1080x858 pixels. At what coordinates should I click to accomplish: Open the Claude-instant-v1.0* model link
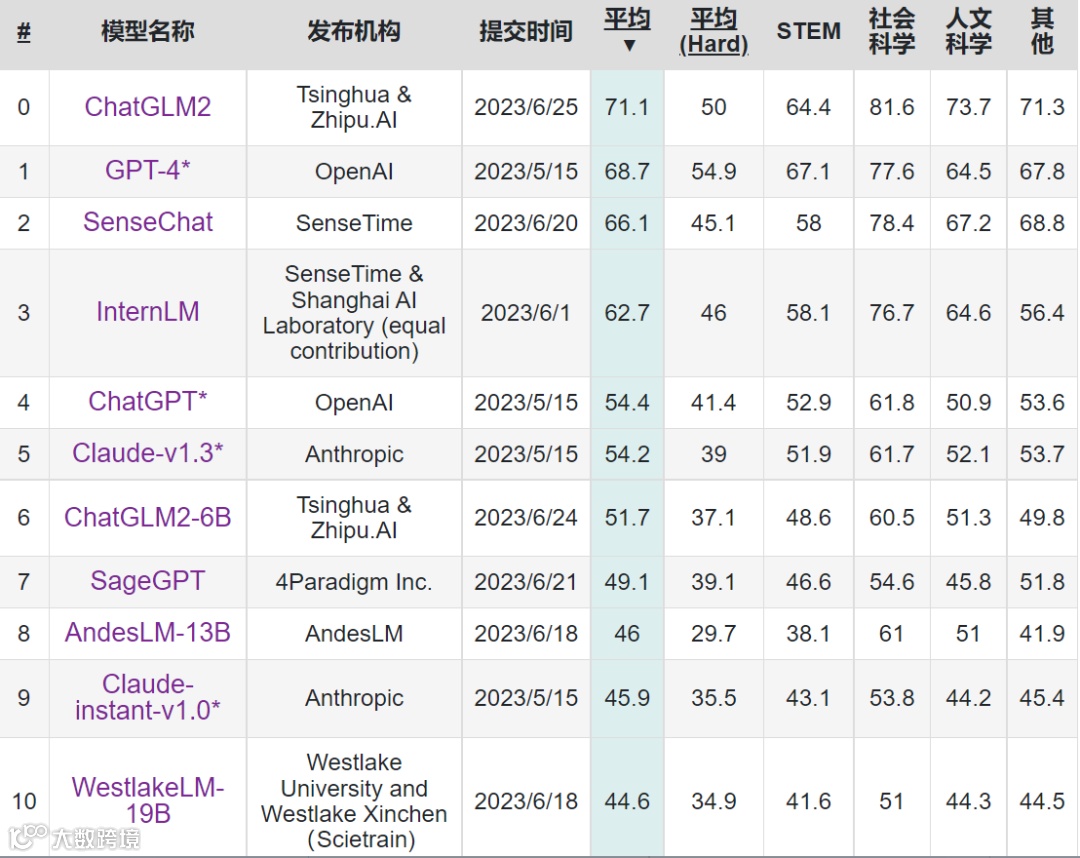click(147, 698)
